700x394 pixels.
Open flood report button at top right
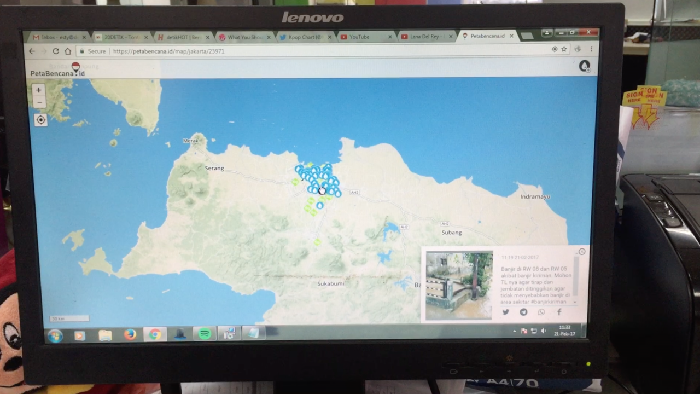click(584, 66)
